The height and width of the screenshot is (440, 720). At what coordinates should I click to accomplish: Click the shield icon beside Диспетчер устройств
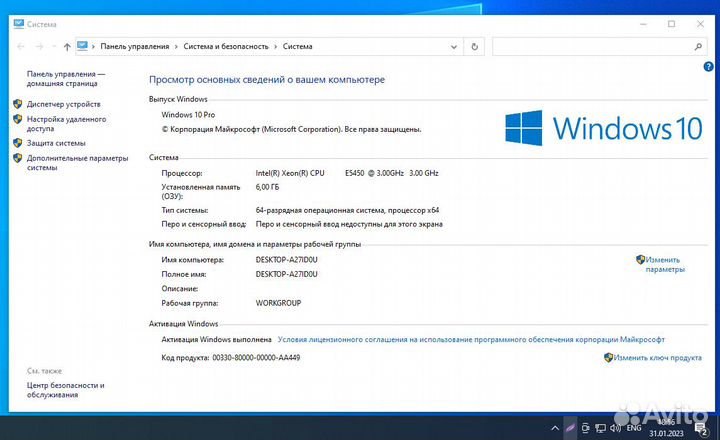[x=18, y=104]
